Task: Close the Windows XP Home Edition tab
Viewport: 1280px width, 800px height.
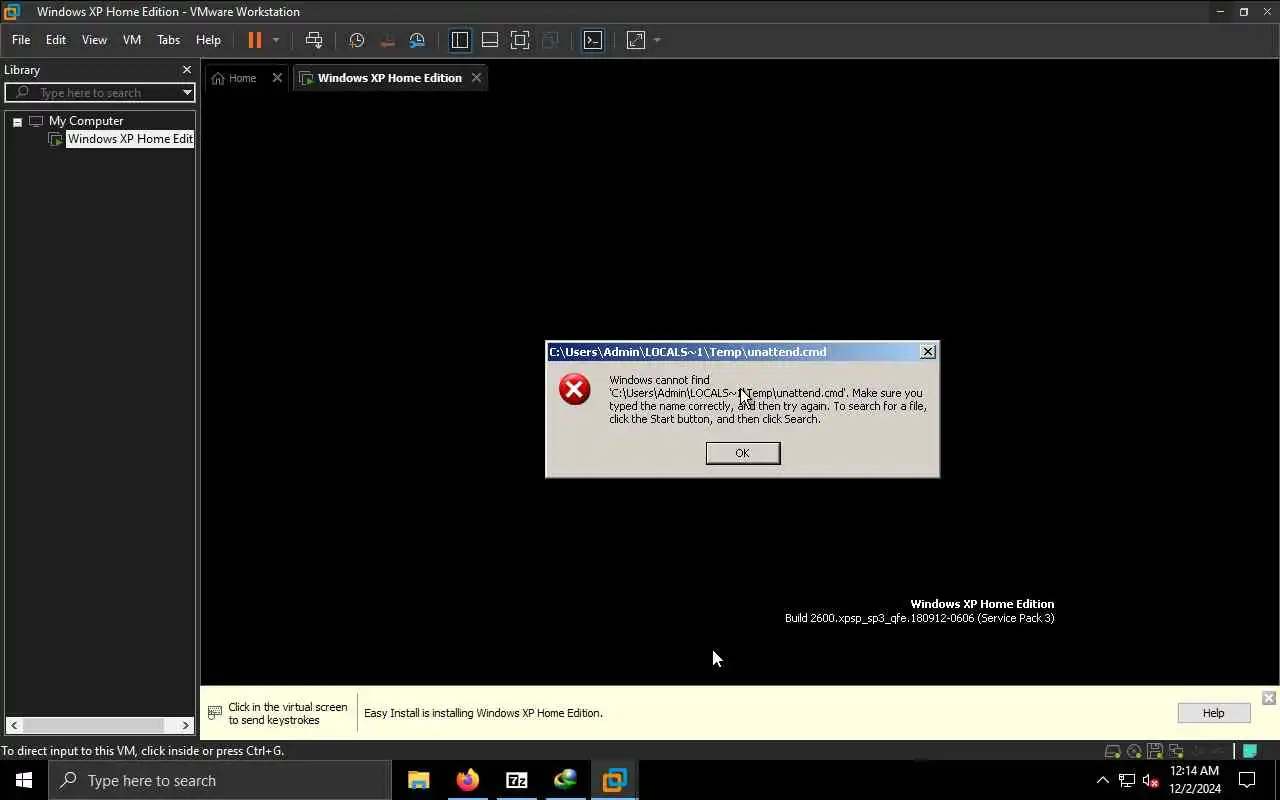Action: [476, 78]
